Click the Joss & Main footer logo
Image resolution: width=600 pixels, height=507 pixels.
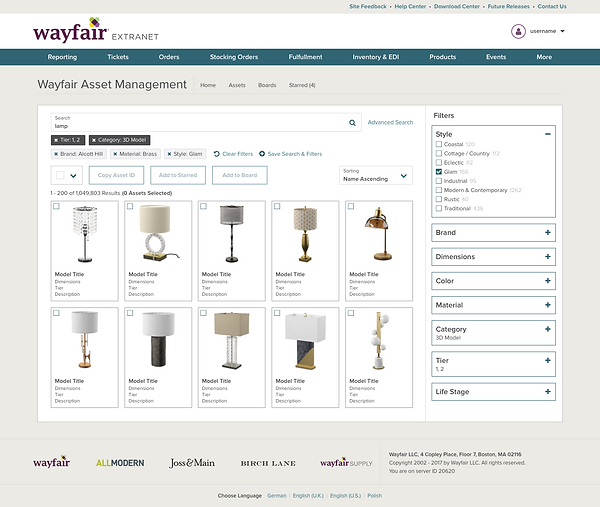192,463
